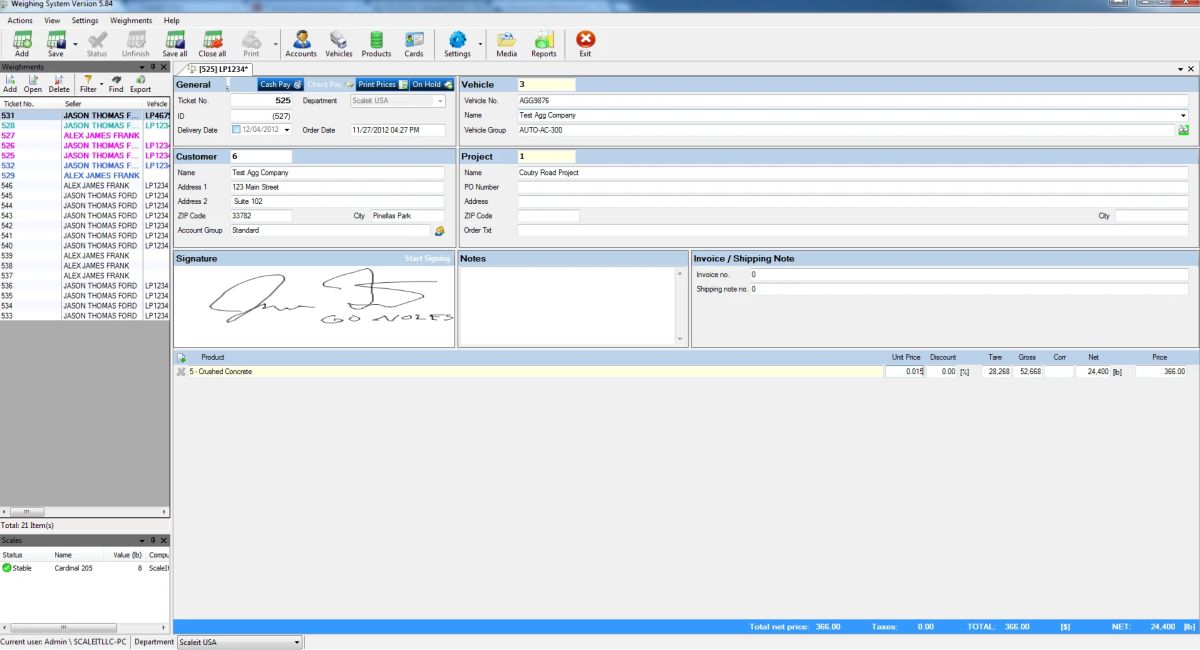Click the Account Group lookup icon
This screenshot has height=650, width=1200.
[439, 231]
